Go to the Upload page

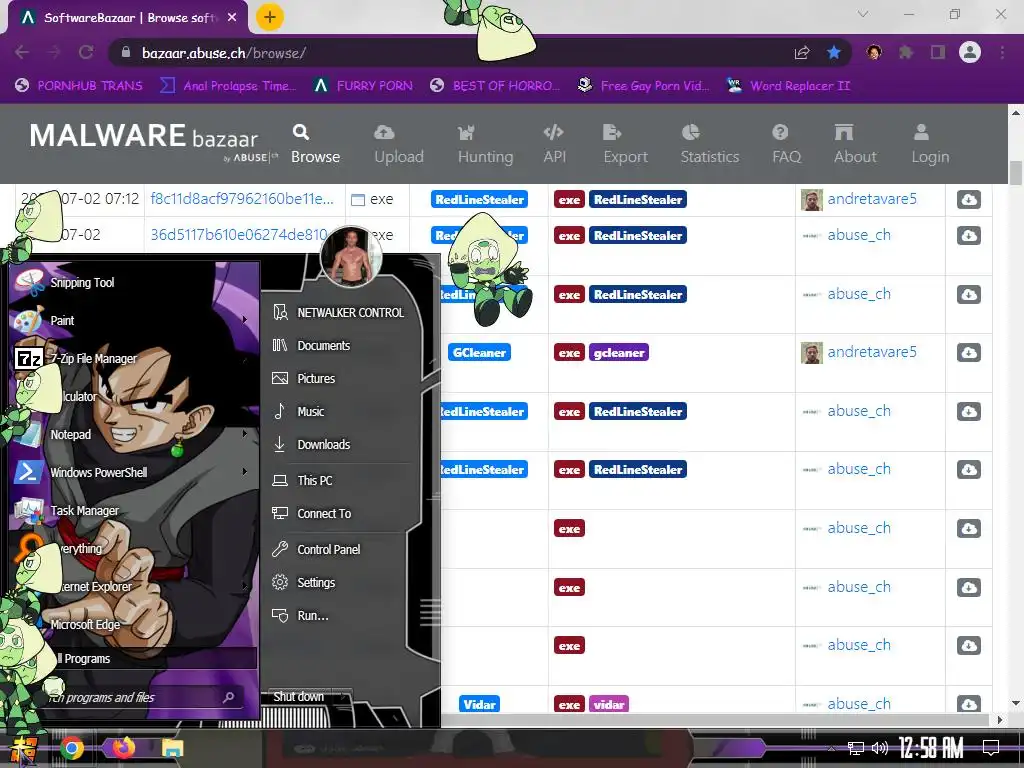click(398, 144)
